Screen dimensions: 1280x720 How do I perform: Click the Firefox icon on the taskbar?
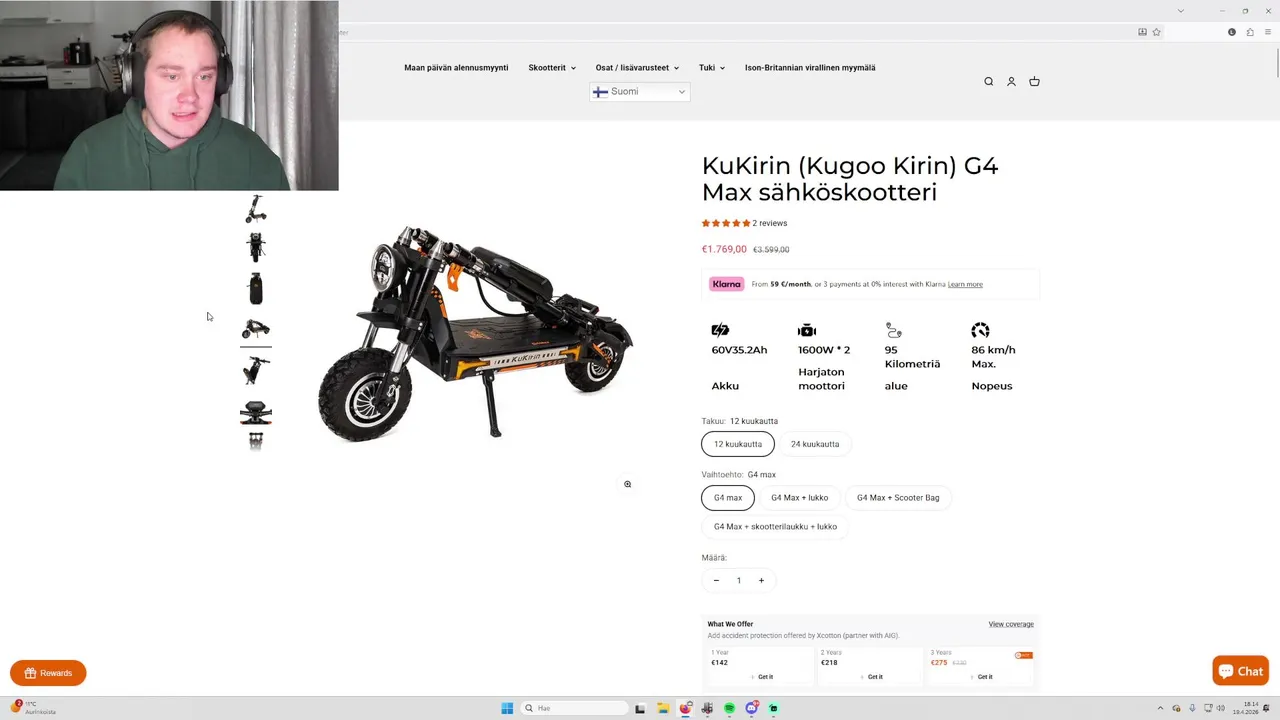pos(685,708)
